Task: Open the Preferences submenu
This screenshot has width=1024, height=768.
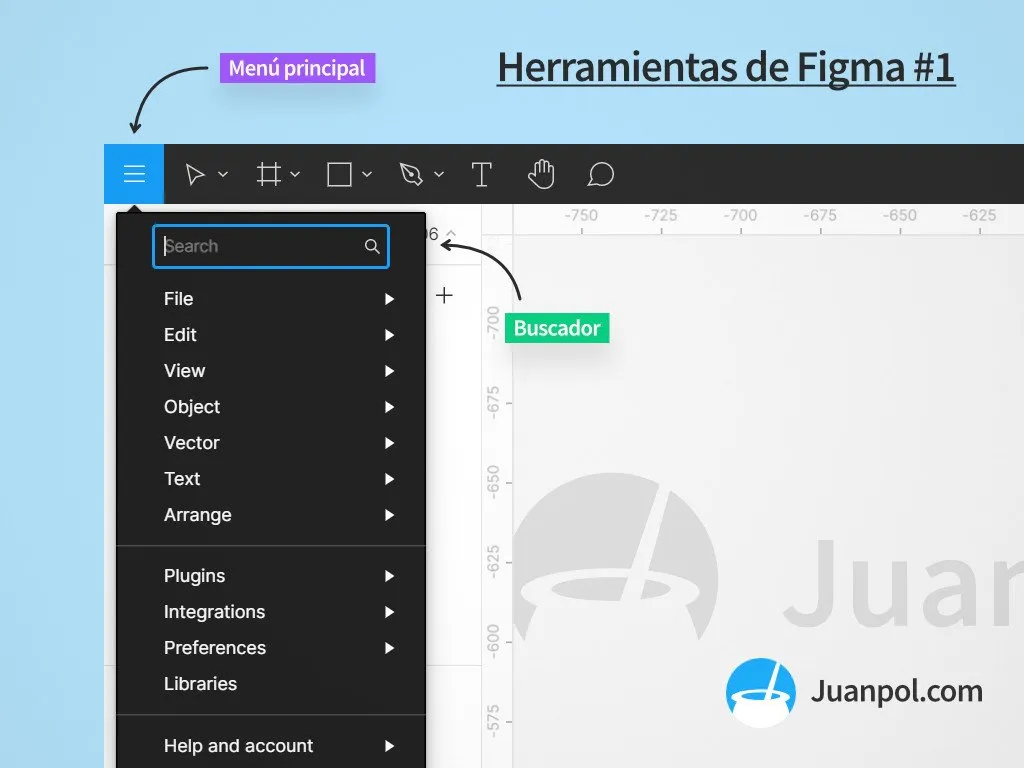Action: click(x=271, y=648)
